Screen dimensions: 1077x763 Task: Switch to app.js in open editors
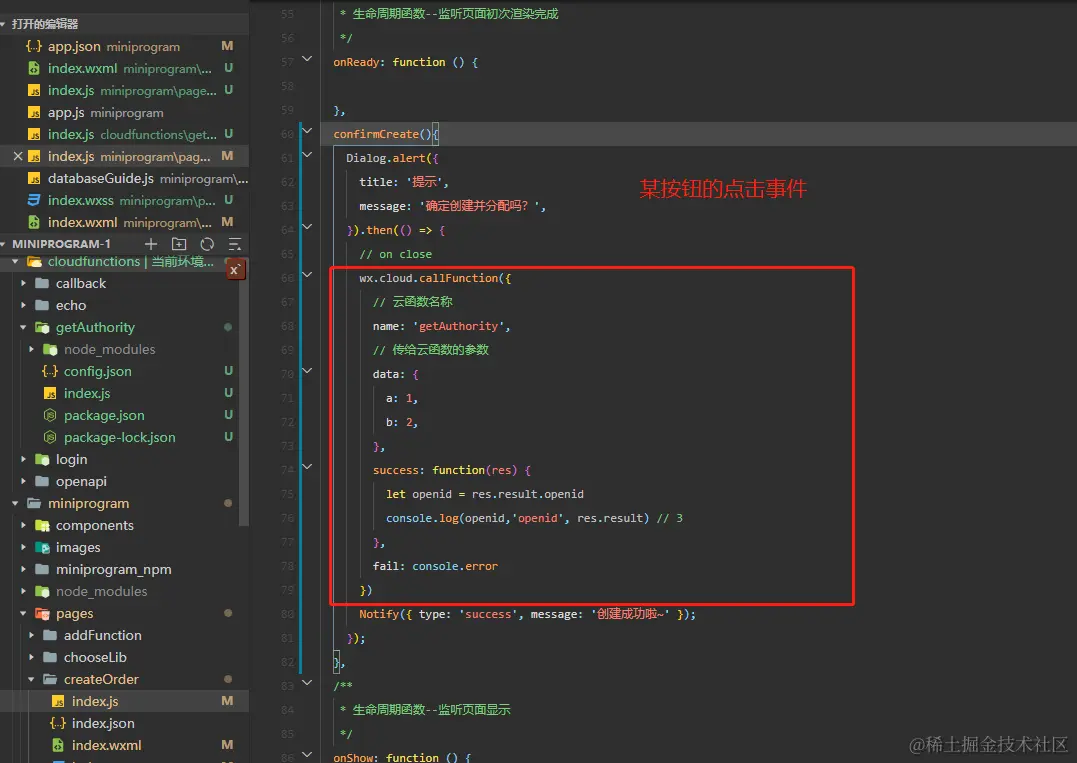pos(66,113)
